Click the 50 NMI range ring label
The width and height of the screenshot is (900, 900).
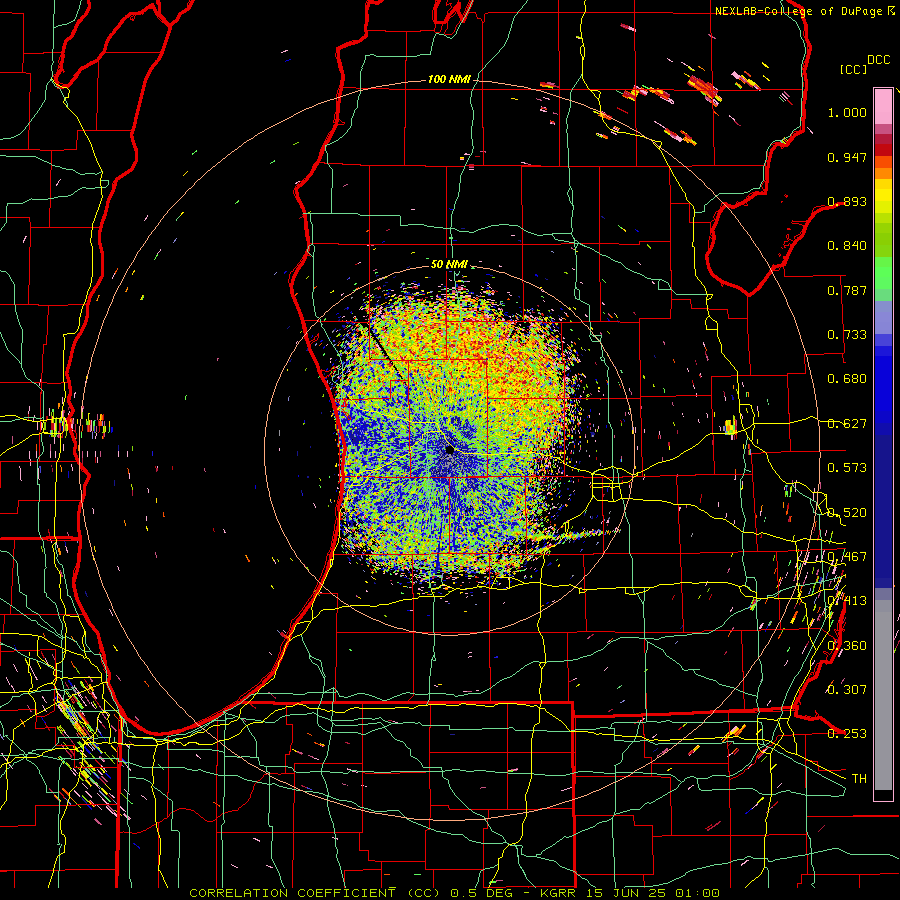(x=449, y=264)
